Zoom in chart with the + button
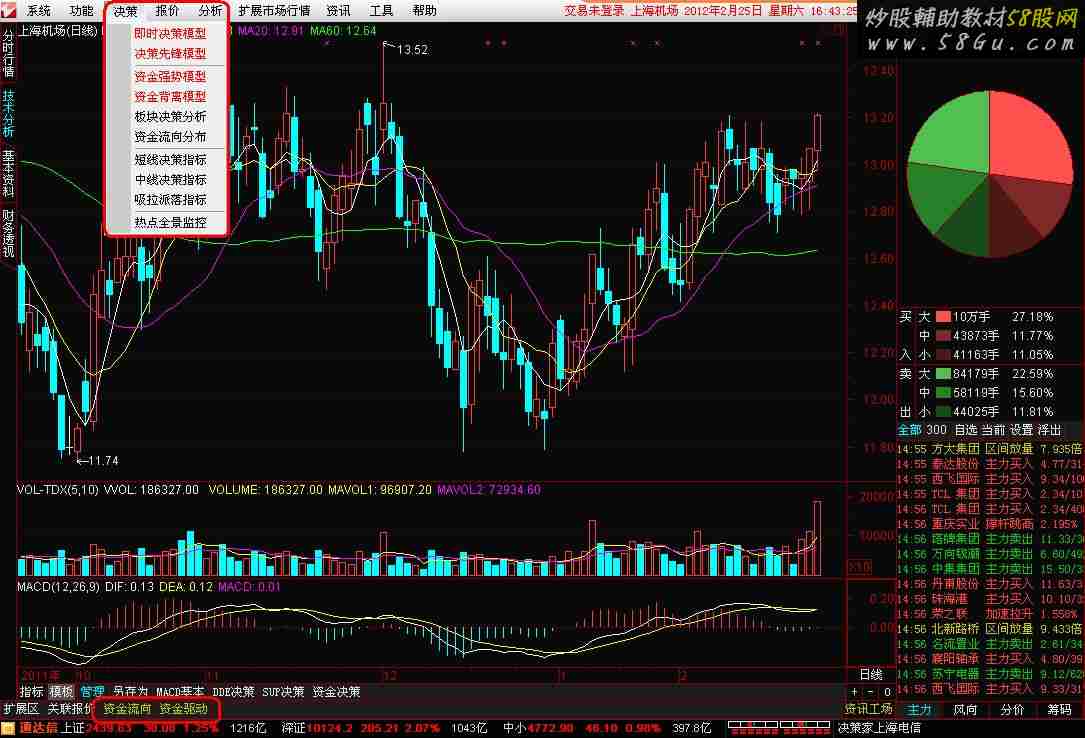 (855, 692)
